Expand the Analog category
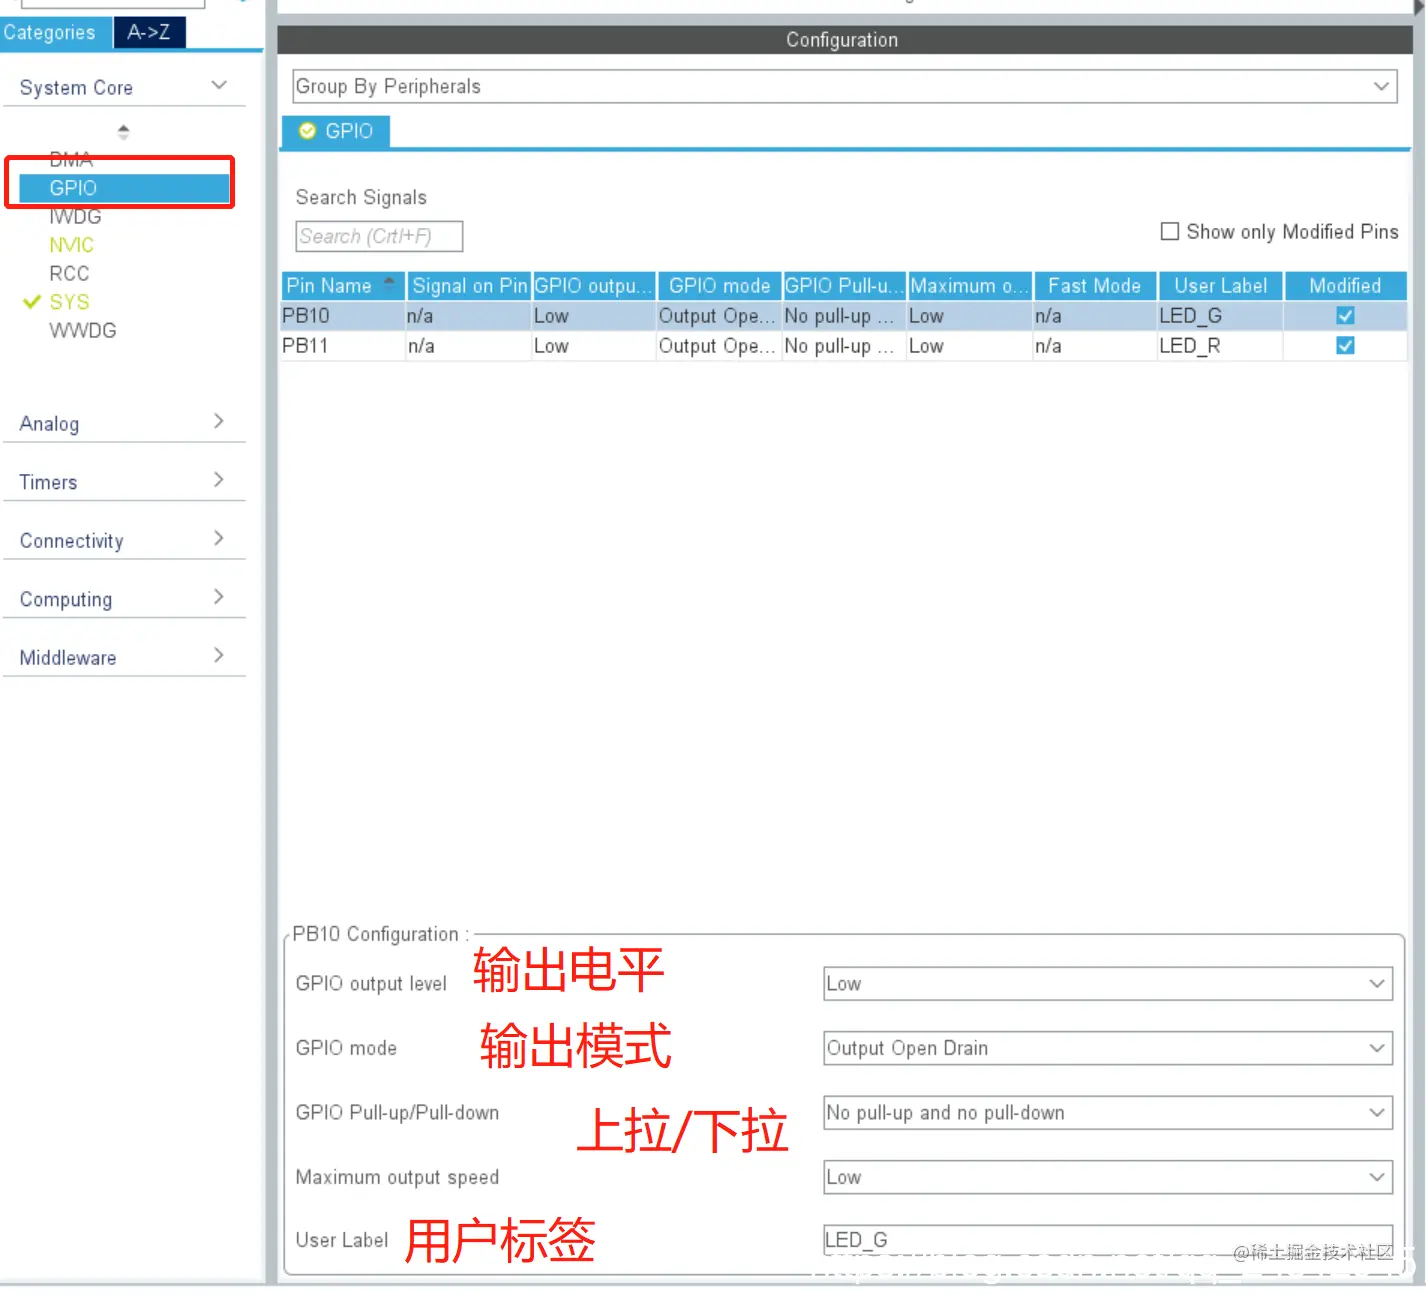Screen dimensions: 1426x1295 [x=125, y=423]
